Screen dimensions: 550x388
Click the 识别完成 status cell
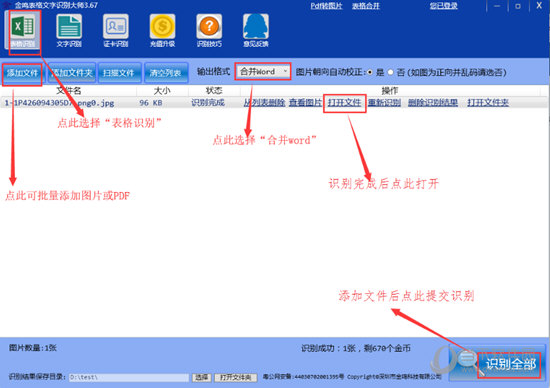(208, 102)
